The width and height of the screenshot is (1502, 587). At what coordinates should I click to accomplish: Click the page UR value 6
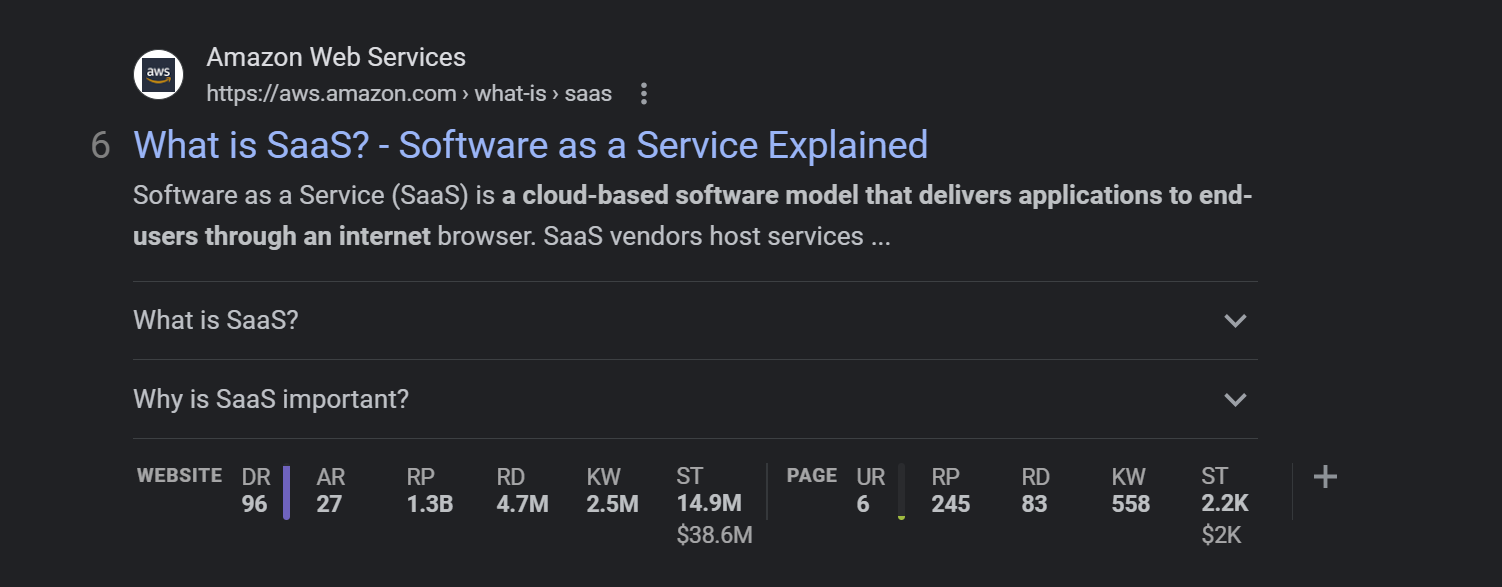point(863,504)
